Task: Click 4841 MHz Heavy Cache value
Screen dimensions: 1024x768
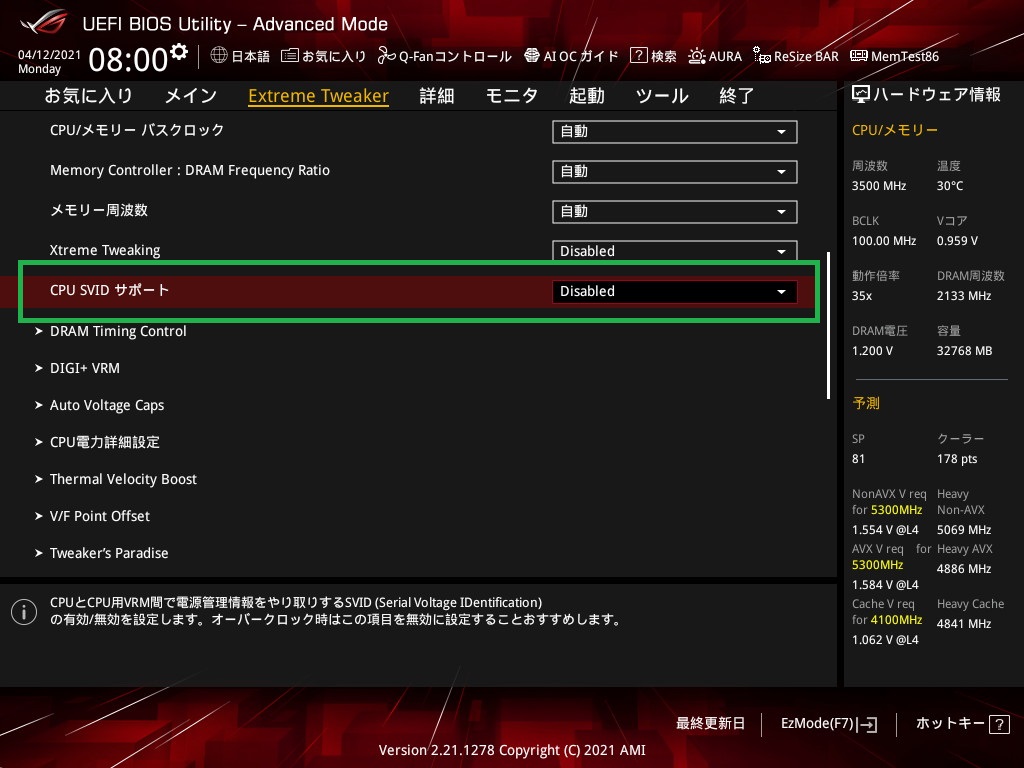Action: tap(964, 624)
